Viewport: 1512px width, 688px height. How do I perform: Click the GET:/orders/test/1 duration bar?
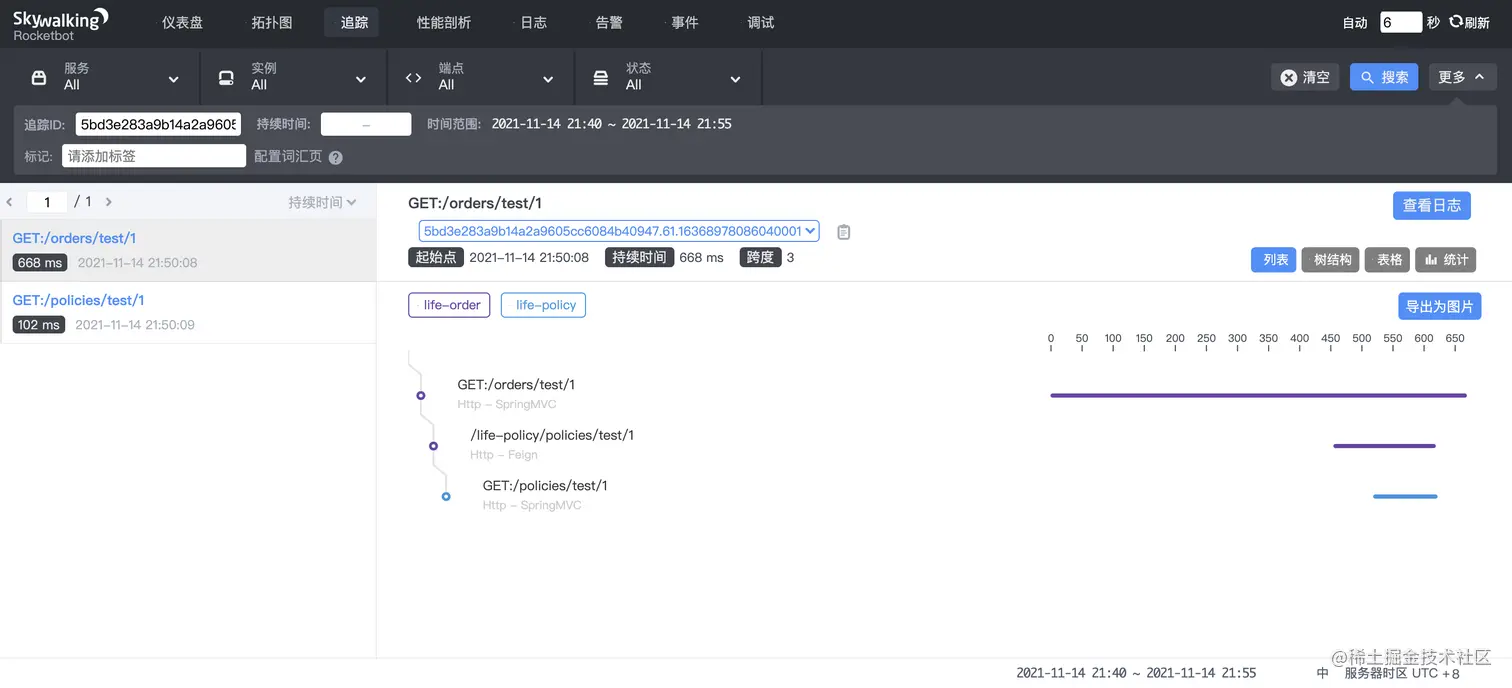(x=1258, y=396)
